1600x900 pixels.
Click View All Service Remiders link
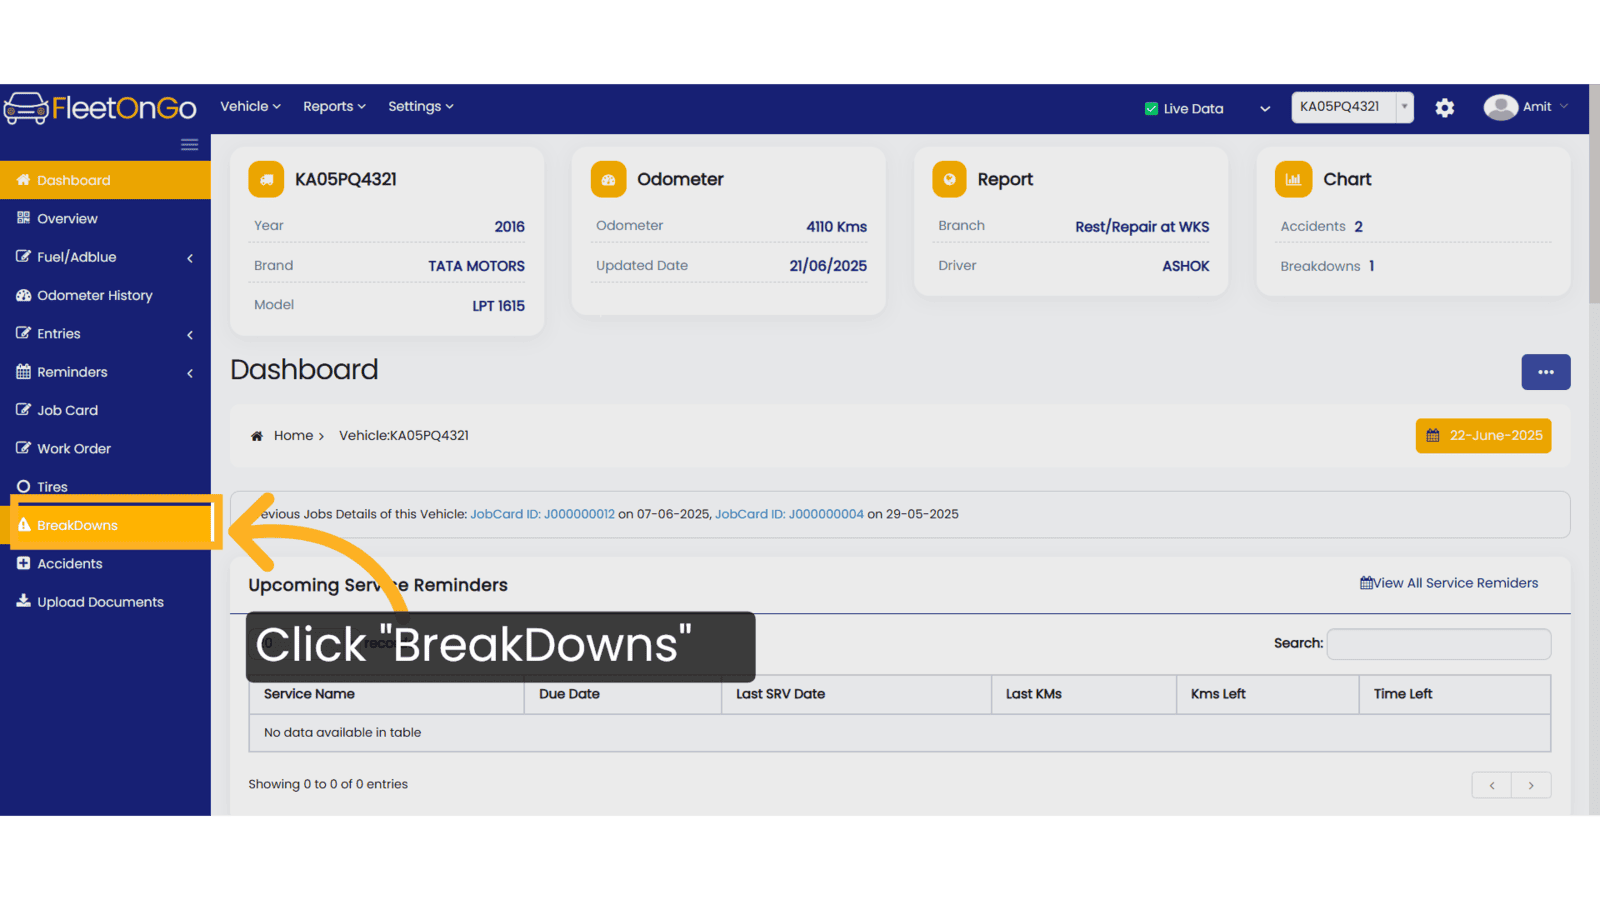(1449, 583)
